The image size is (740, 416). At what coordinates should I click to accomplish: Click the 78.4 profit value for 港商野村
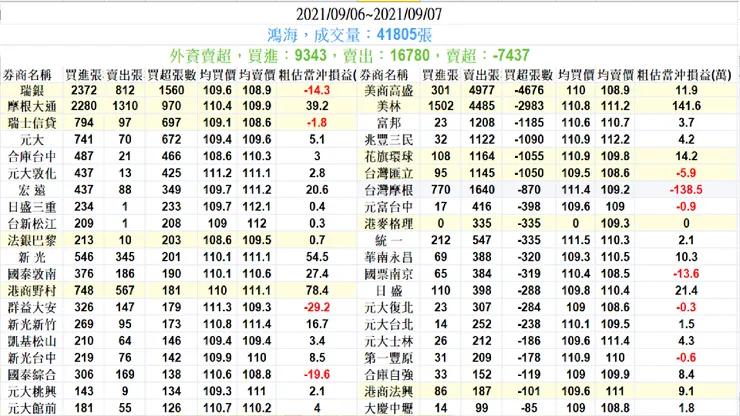pyautogui.click(x=317, y=290)
